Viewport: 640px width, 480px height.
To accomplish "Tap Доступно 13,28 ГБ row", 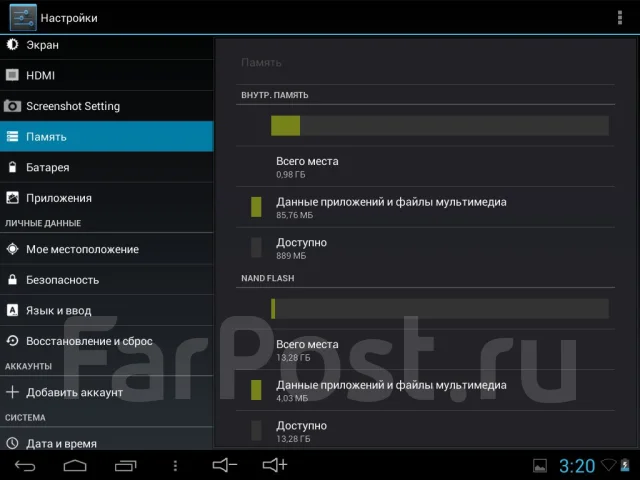I will point(425,431).
